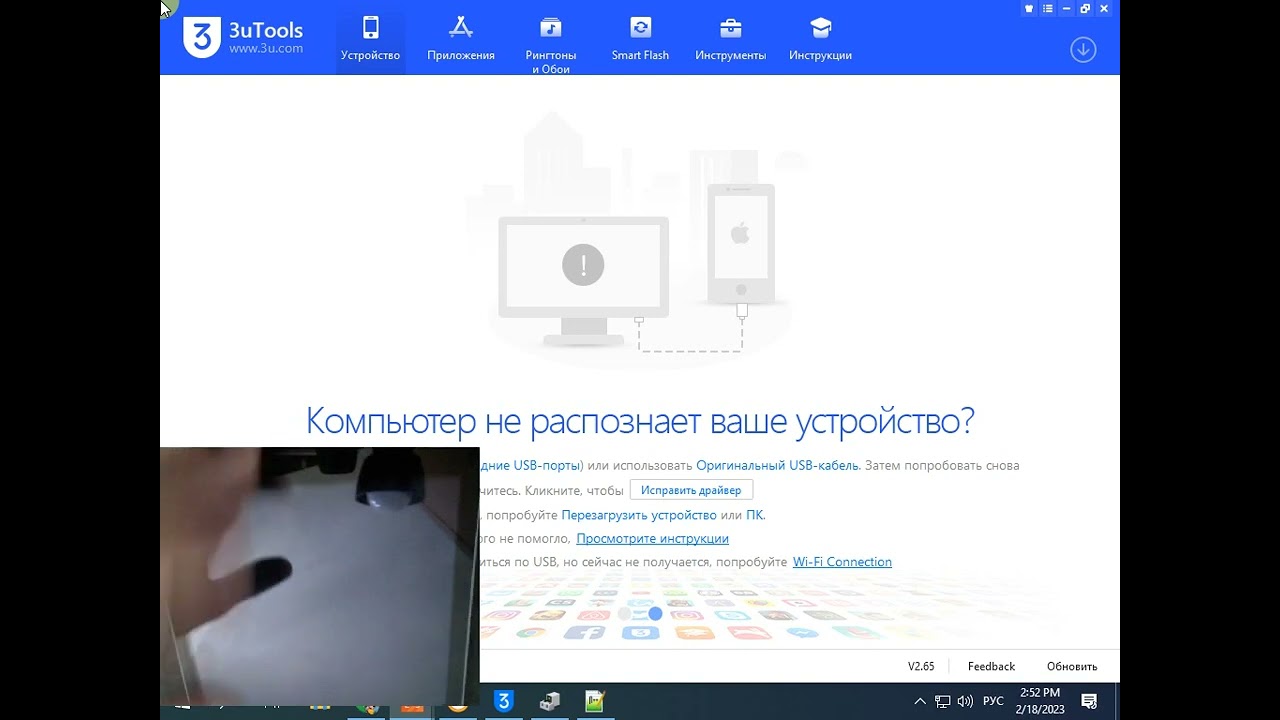Click the phone device illustration
Image resolution: width=1280 pixels, height=720 pixels.
(x=741, y=243)
